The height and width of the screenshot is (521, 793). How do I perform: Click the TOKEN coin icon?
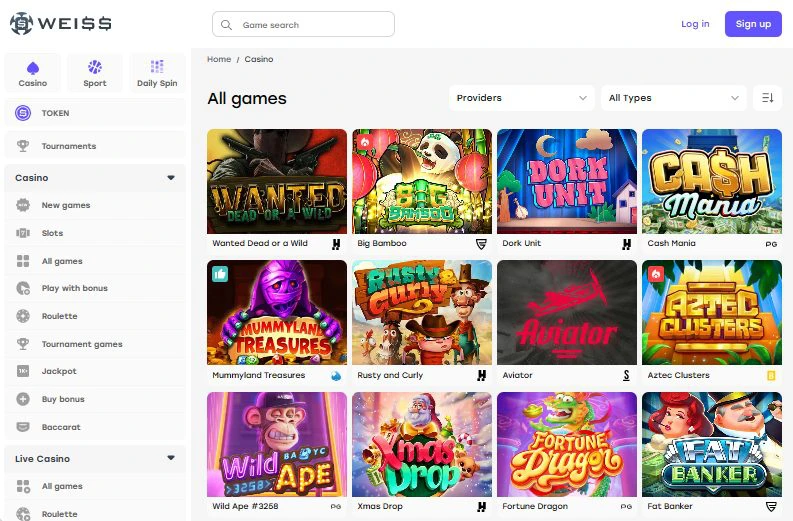point(23,113)
